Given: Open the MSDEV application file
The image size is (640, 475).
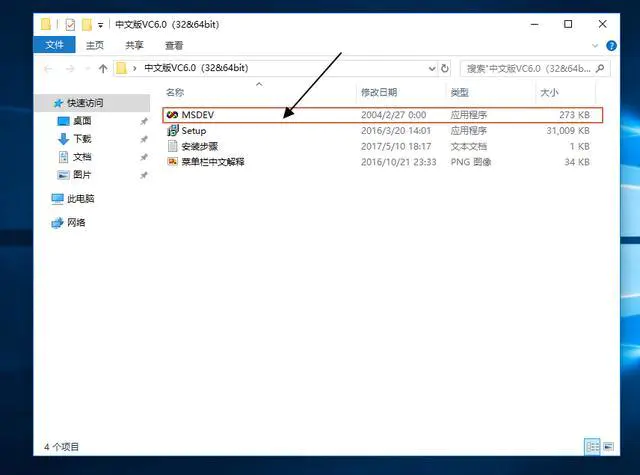Looking at the screenshot, I should 382,115.
